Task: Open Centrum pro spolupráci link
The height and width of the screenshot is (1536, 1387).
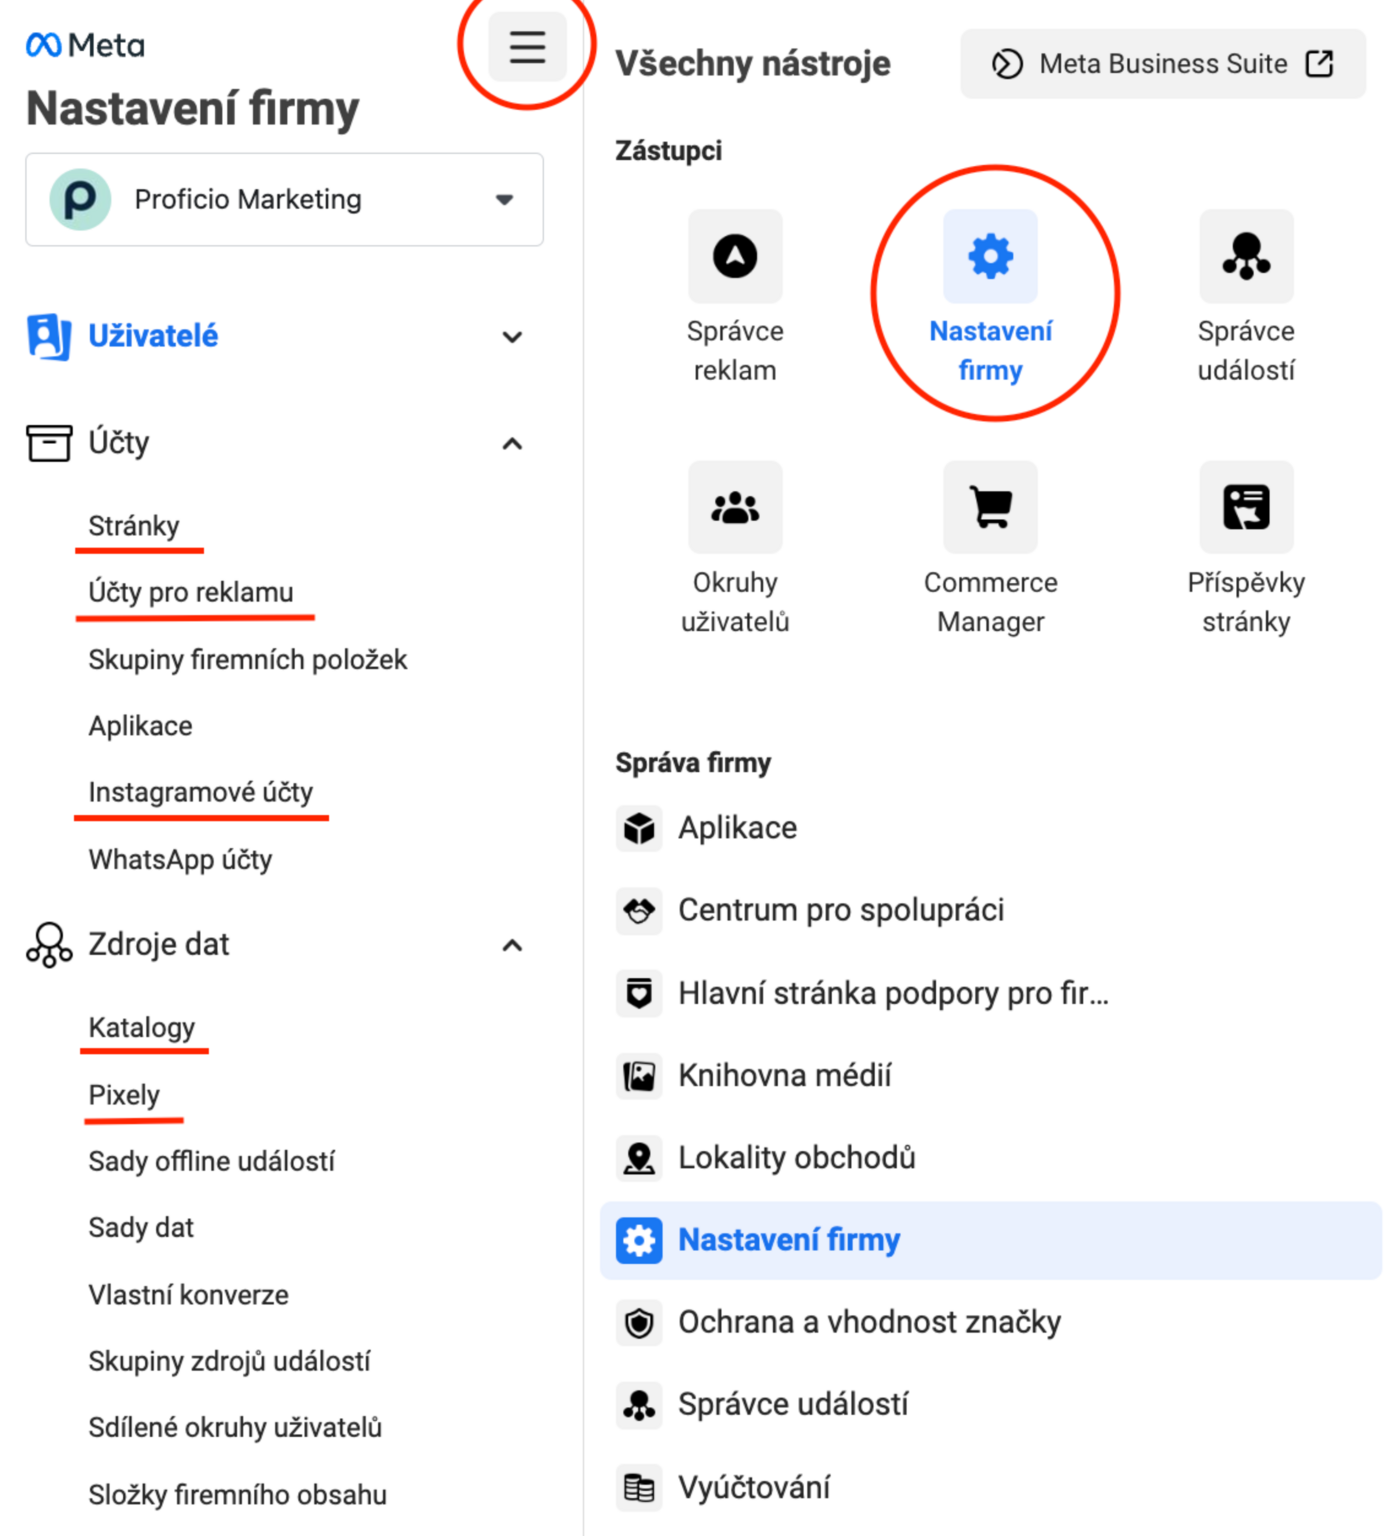Action: click(840, 910)
